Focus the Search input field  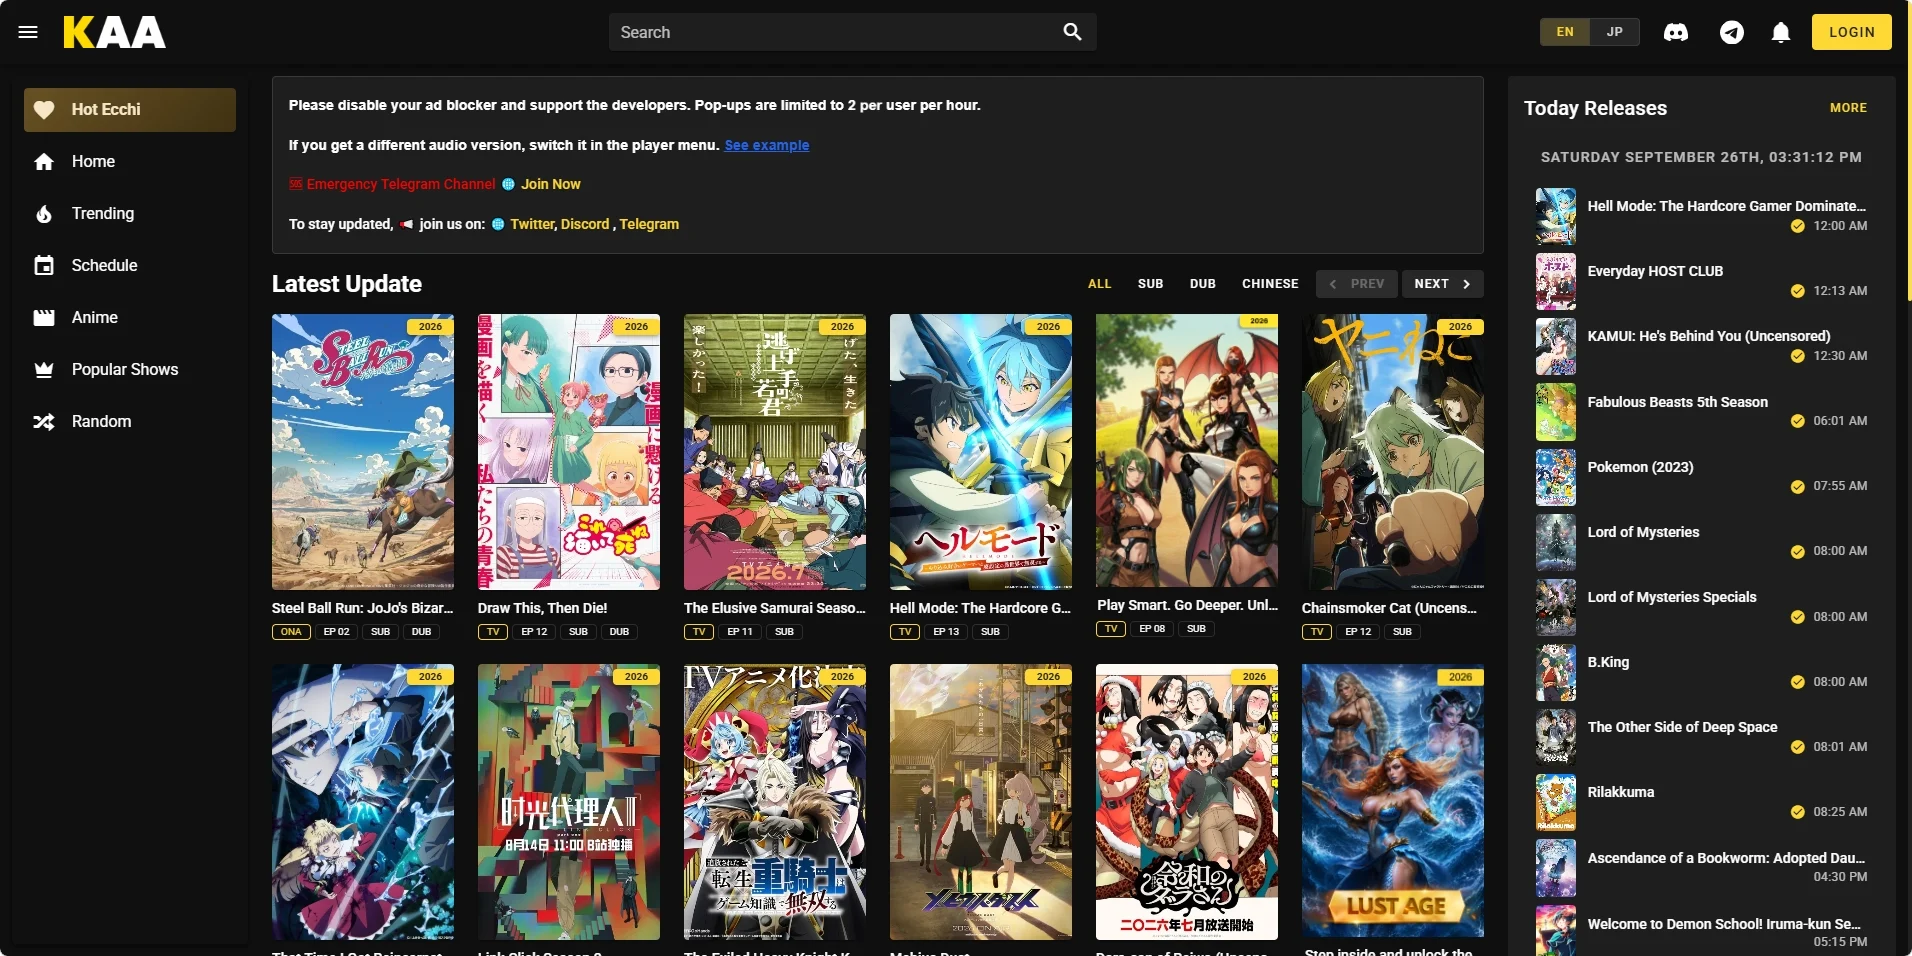(852, 32)
